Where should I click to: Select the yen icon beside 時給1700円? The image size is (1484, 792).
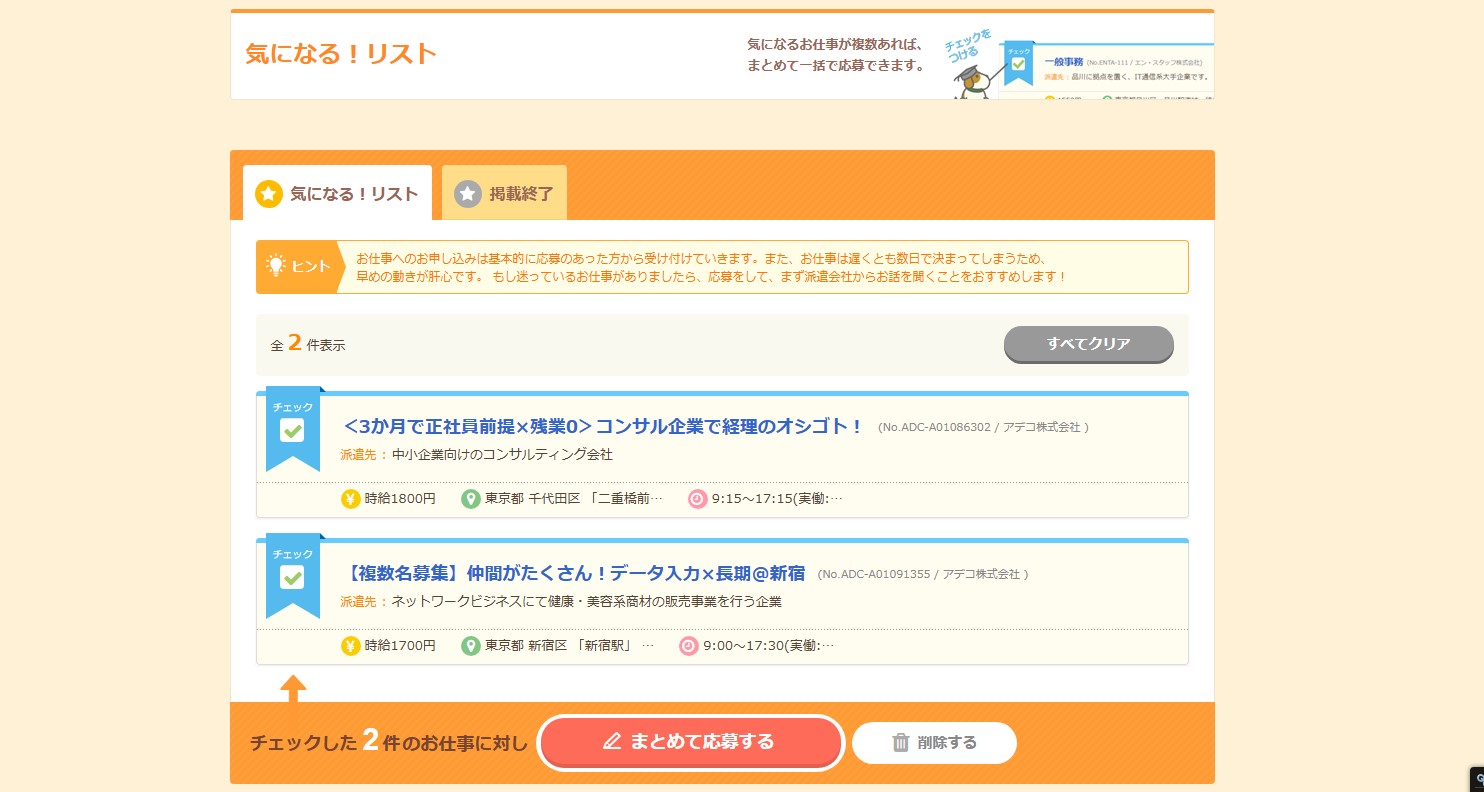click(x=351, y=645)
